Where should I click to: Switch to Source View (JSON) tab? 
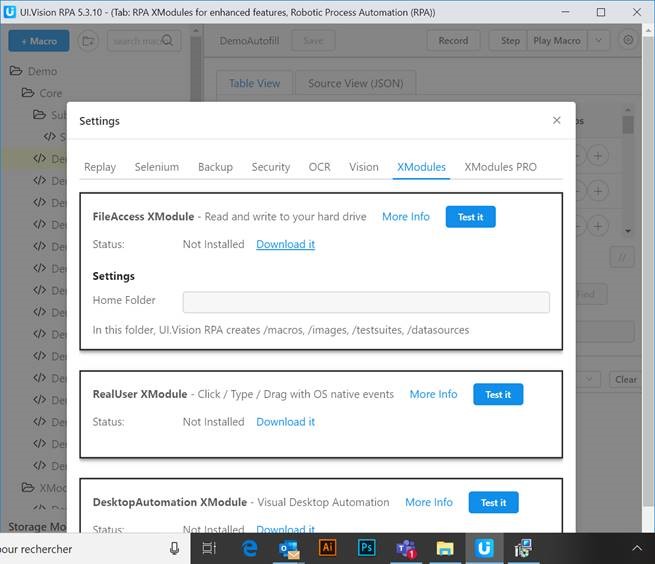coord(355,84)
